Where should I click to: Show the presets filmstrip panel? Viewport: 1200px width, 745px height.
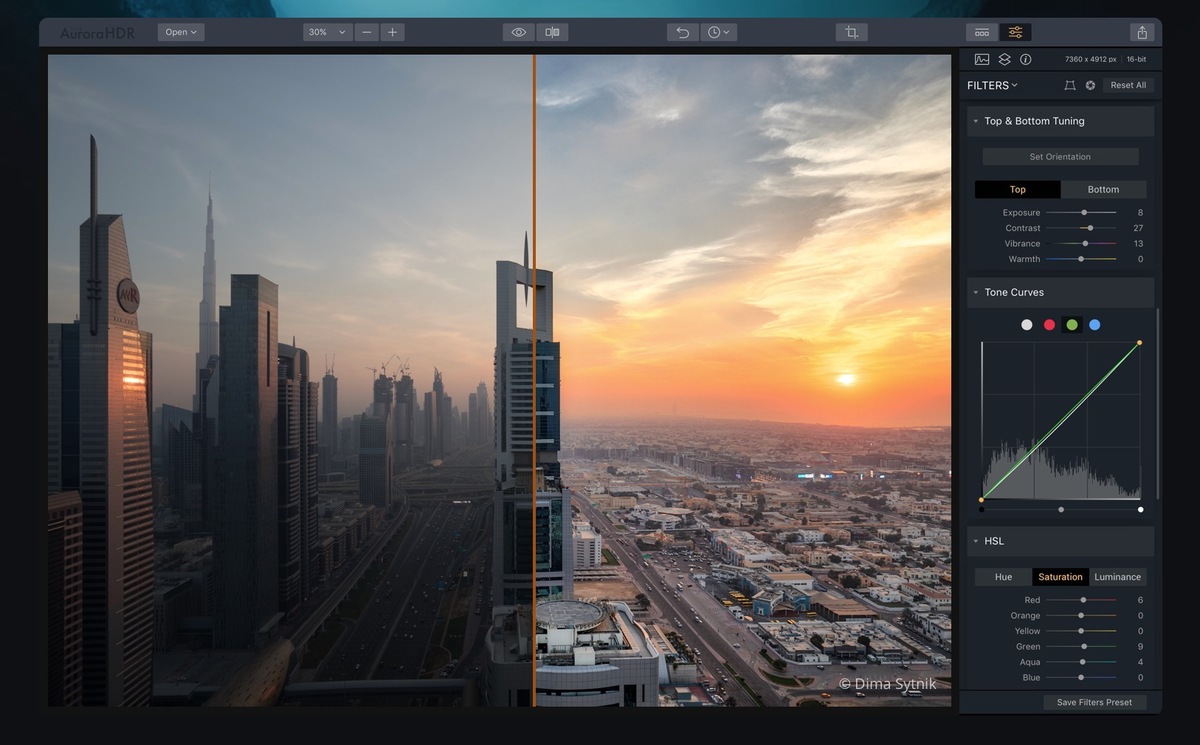pos(982,32)
